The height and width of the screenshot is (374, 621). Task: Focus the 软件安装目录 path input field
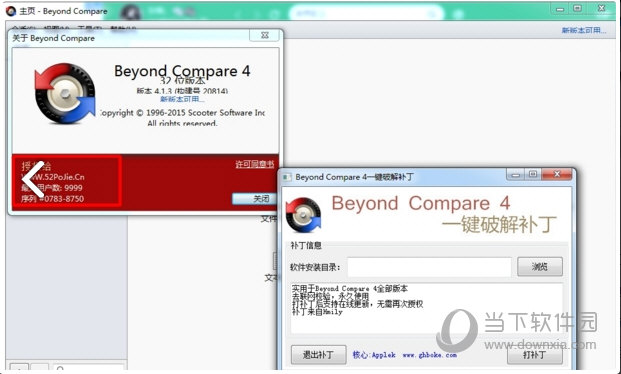(429, 267)
